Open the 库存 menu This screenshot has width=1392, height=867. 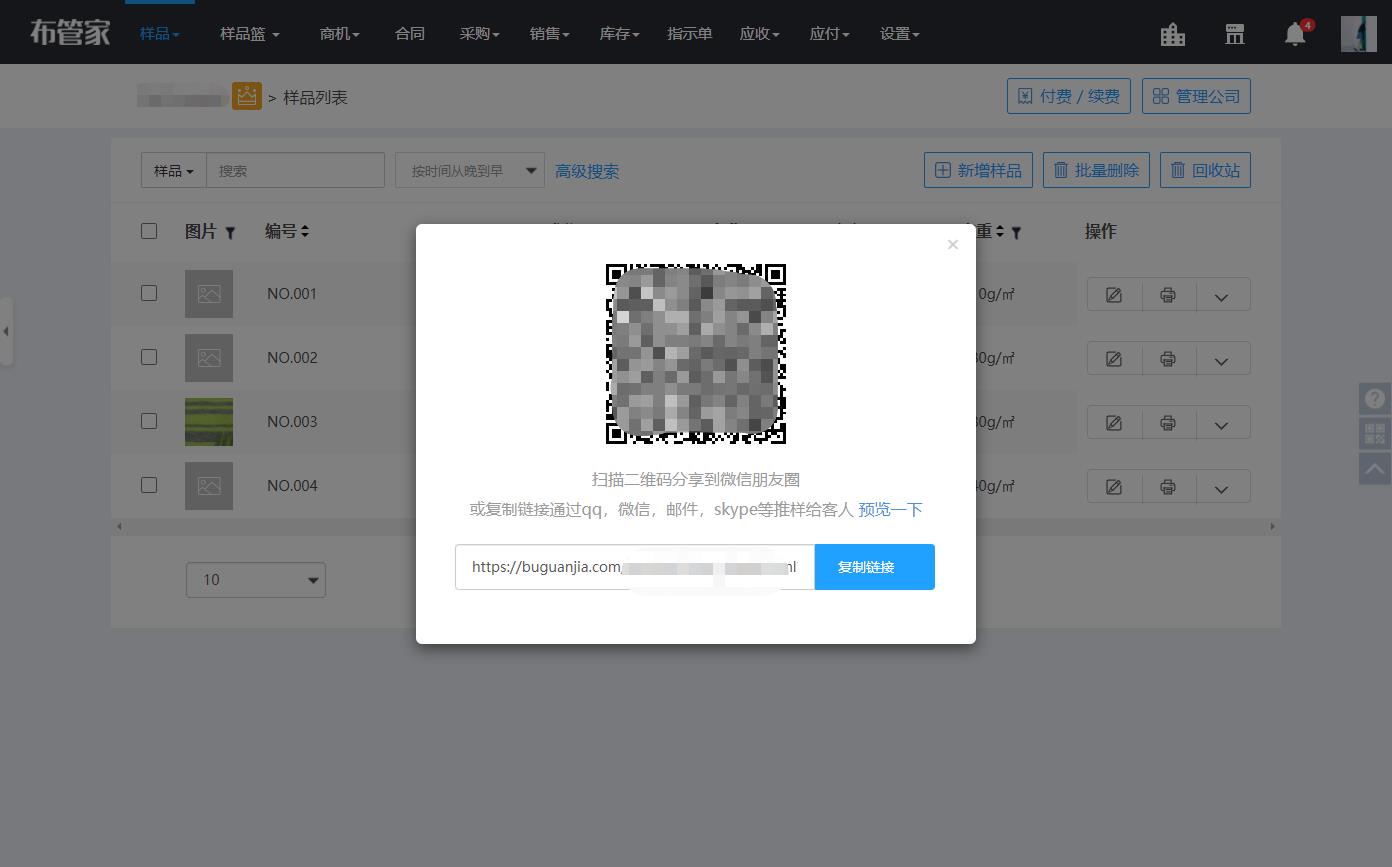pyautogui.click(x=620, y=34)
